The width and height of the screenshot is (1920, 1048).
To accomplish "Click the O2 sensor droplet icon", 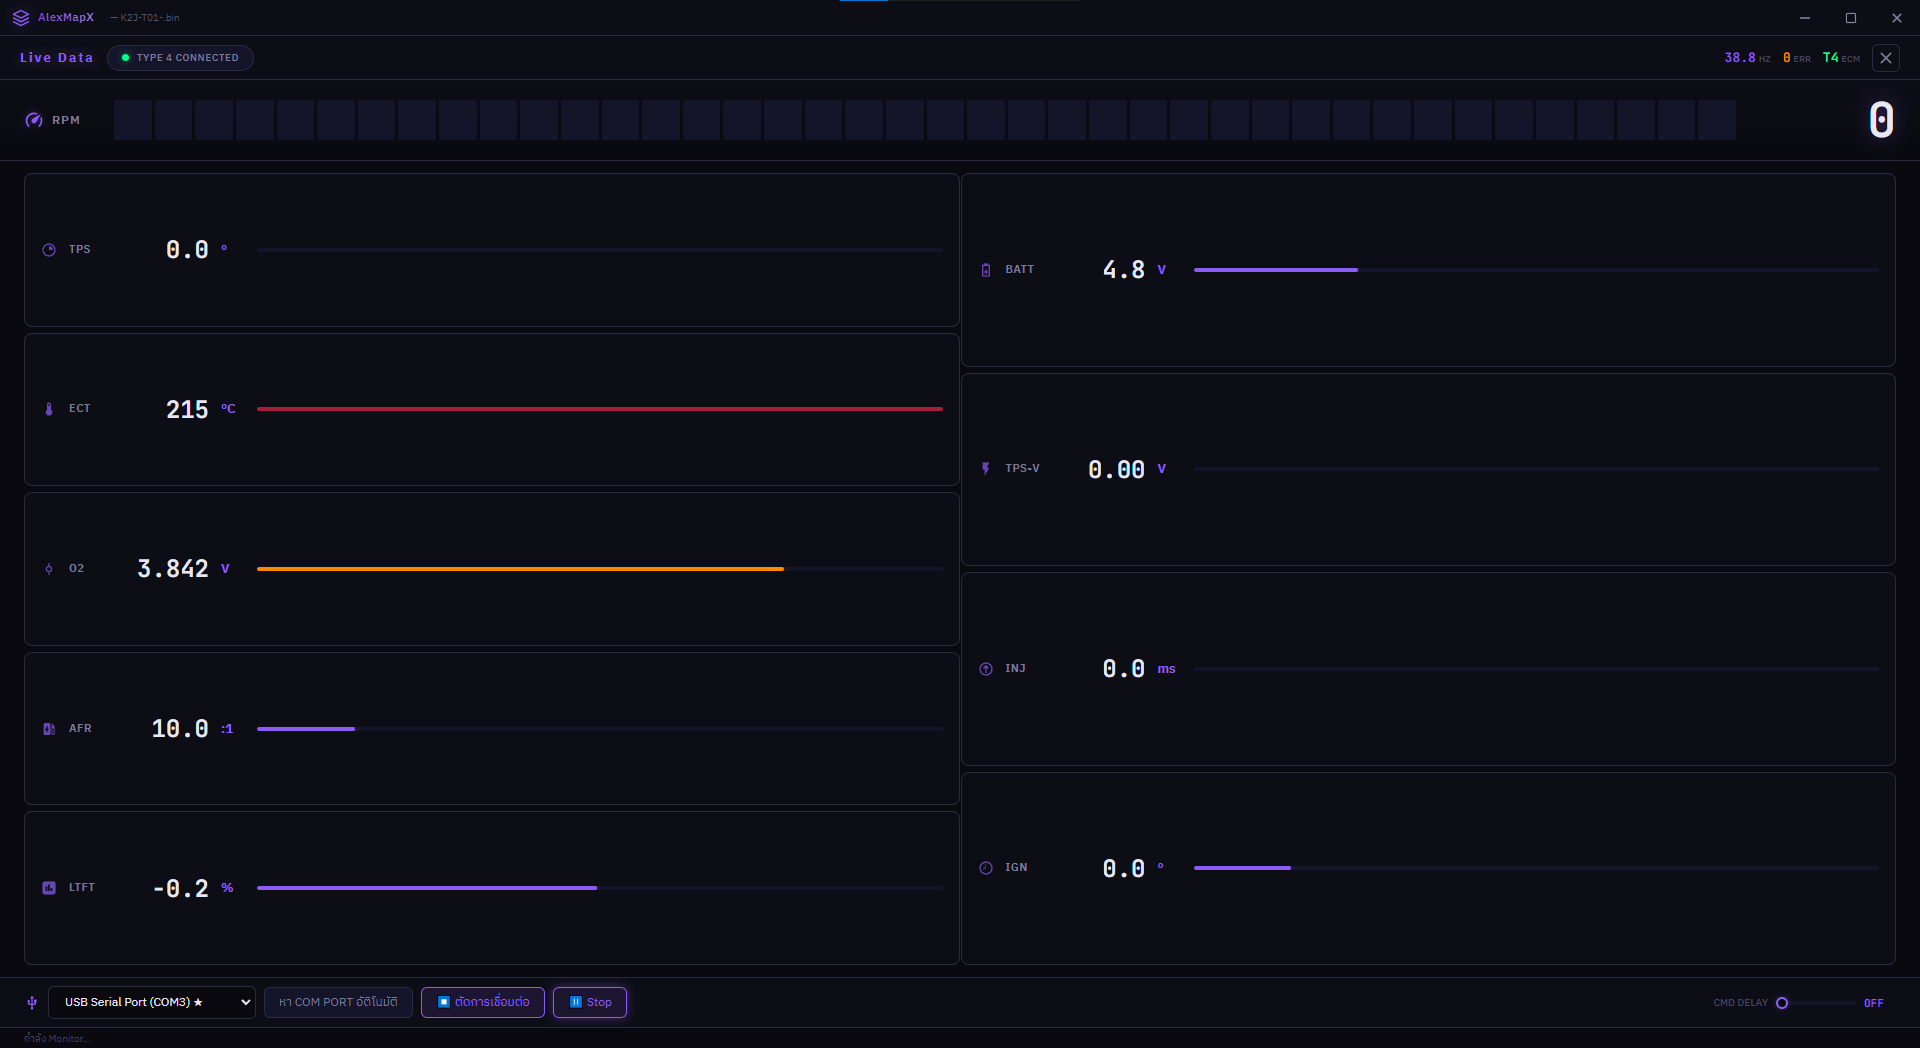I will [48, 568].
